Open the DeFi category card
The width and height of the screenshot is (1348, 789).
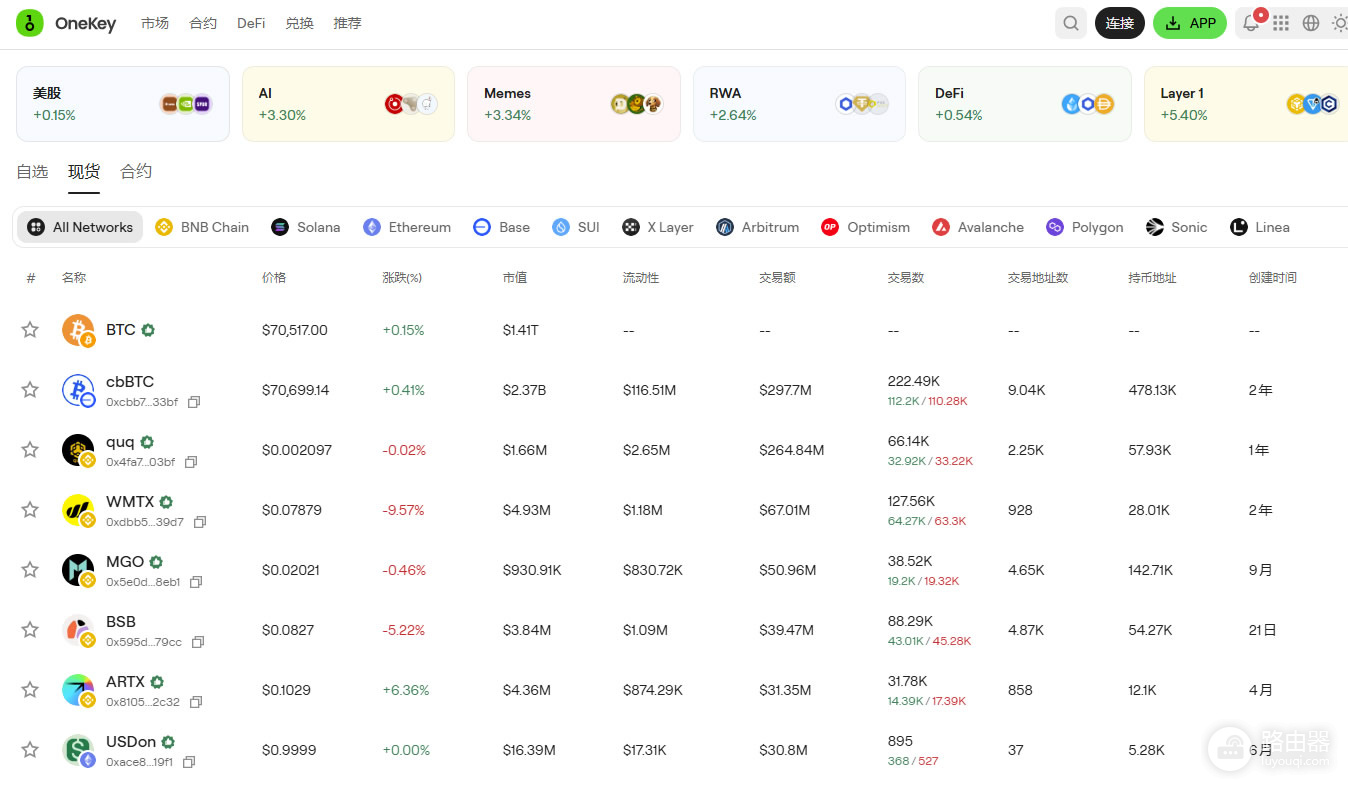(x=1025, y=104)
